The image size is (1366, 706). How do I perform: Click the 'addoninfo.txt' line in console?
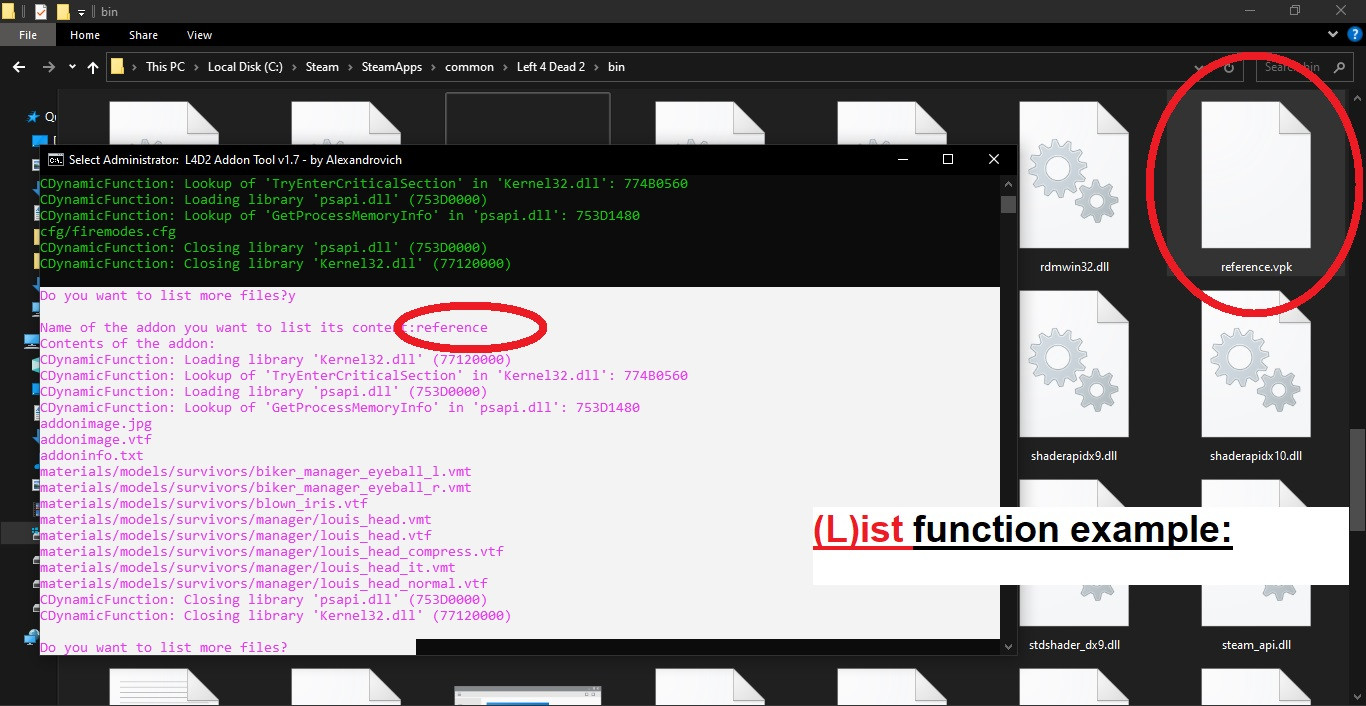[92, 456]
